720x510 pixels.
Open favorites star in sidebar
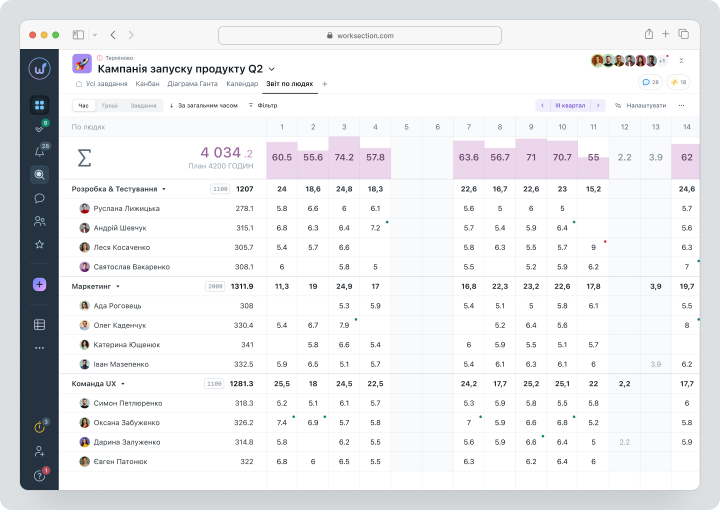[x=39, y=244]
